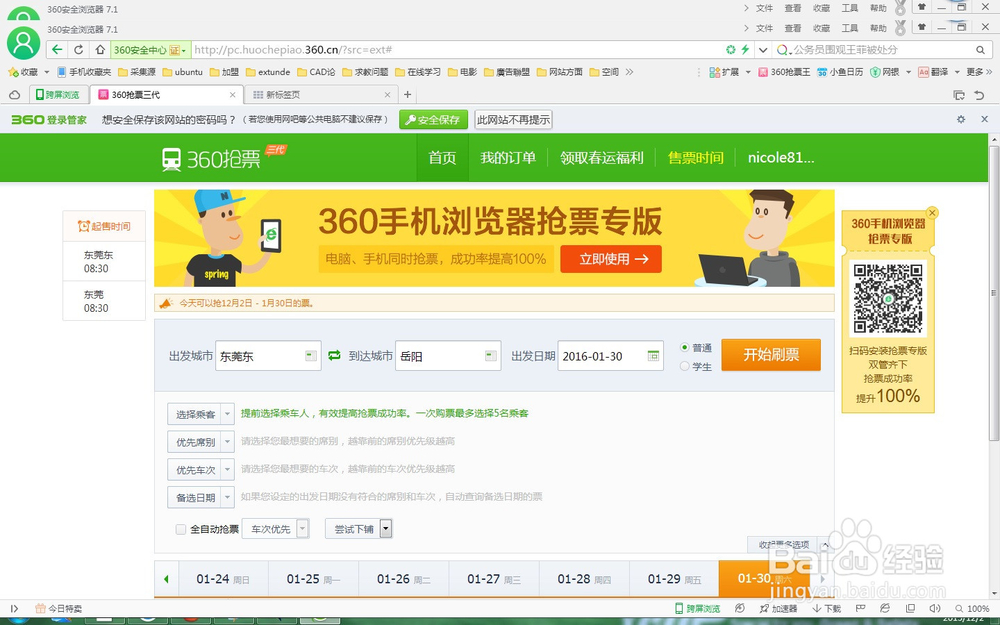Open the 手机收藏夹 bookmark
Screen dimensions: 1000x625
pyautogui.click(x=84, y=72)
